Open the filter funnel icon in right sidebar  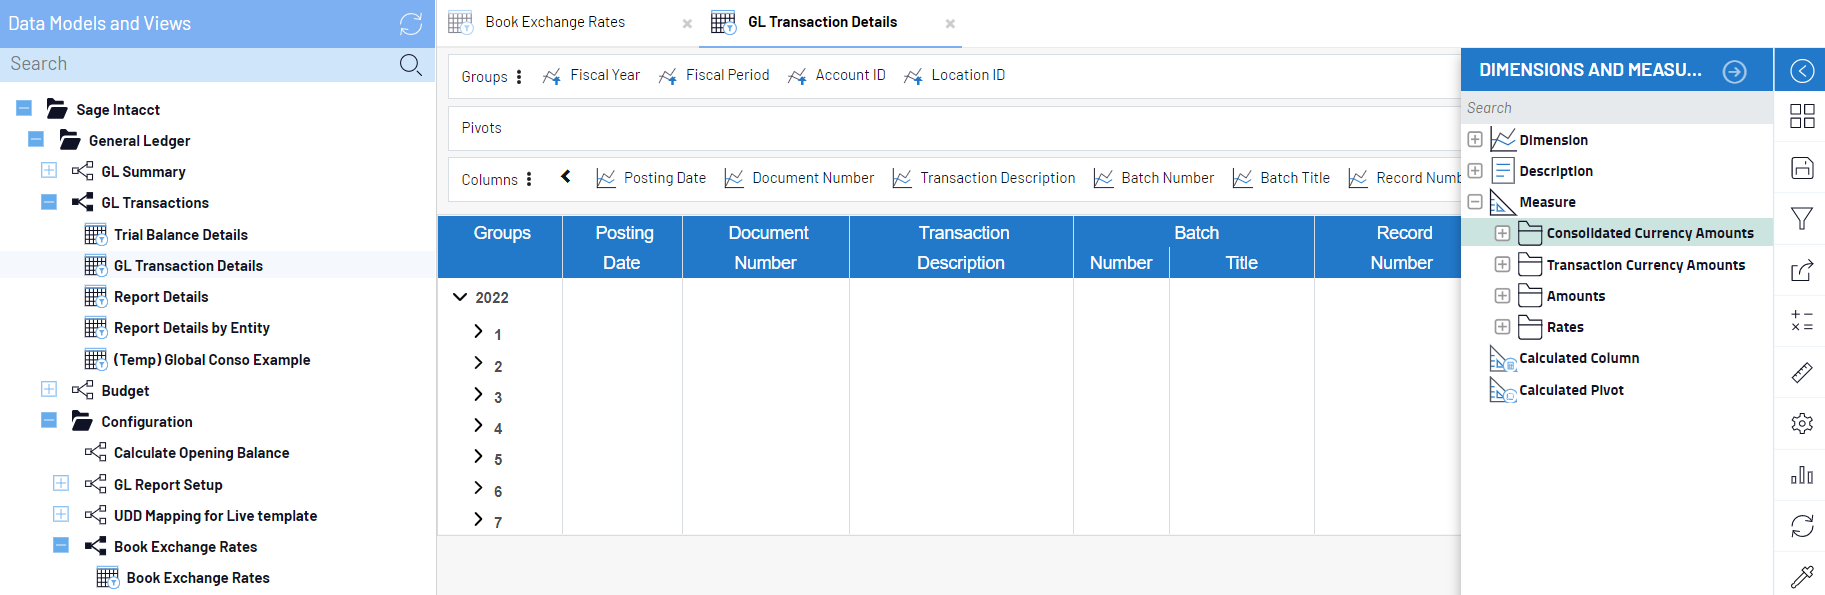1802,219
